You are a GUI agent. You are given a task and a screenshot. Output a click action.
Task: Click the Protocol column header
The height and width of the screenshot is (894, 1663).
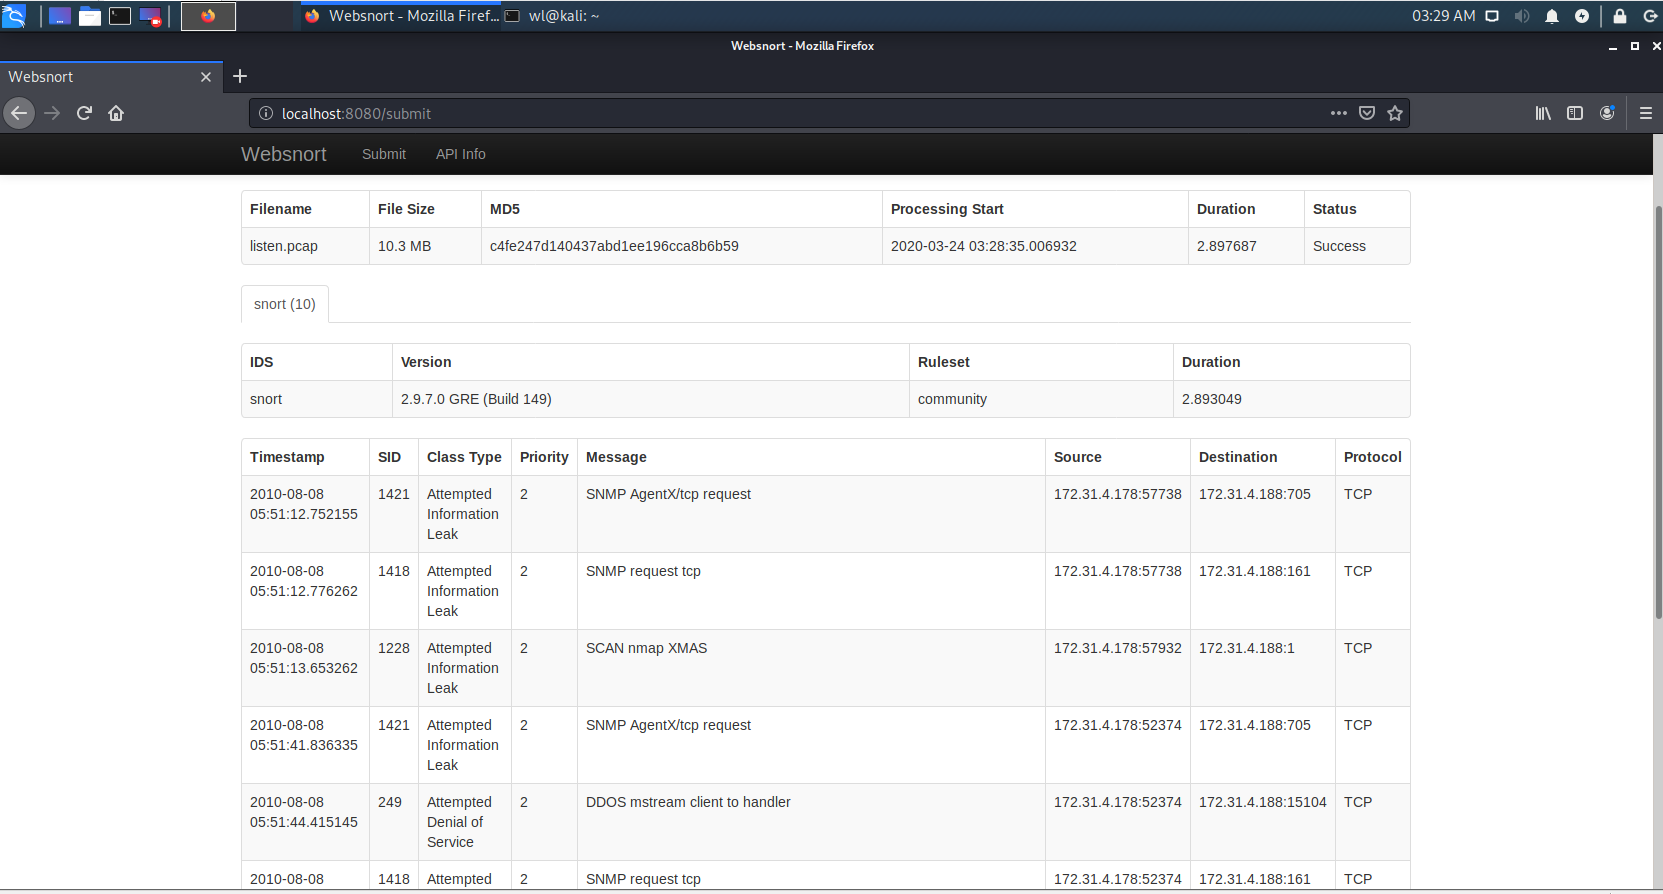[1372, 457]
